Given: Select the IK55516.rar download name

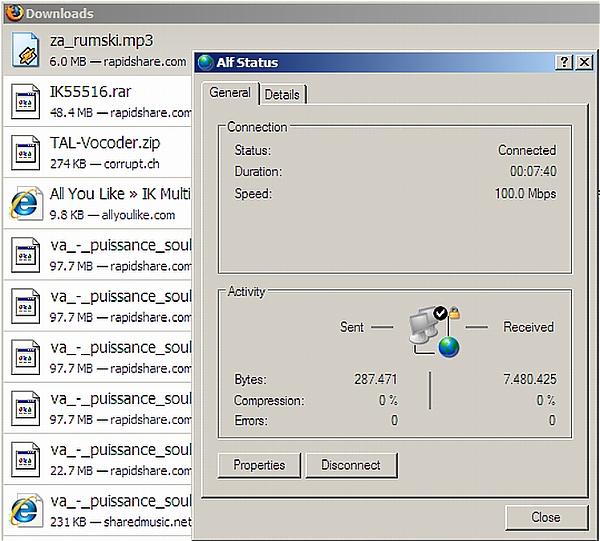Looking at the screenshot, I should point(91,92).
